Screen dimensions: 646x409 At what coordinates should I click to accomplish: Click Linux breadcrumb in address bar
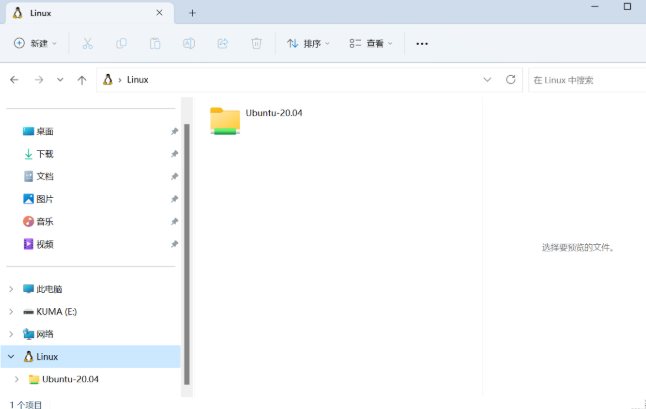[x=138, y=79]
